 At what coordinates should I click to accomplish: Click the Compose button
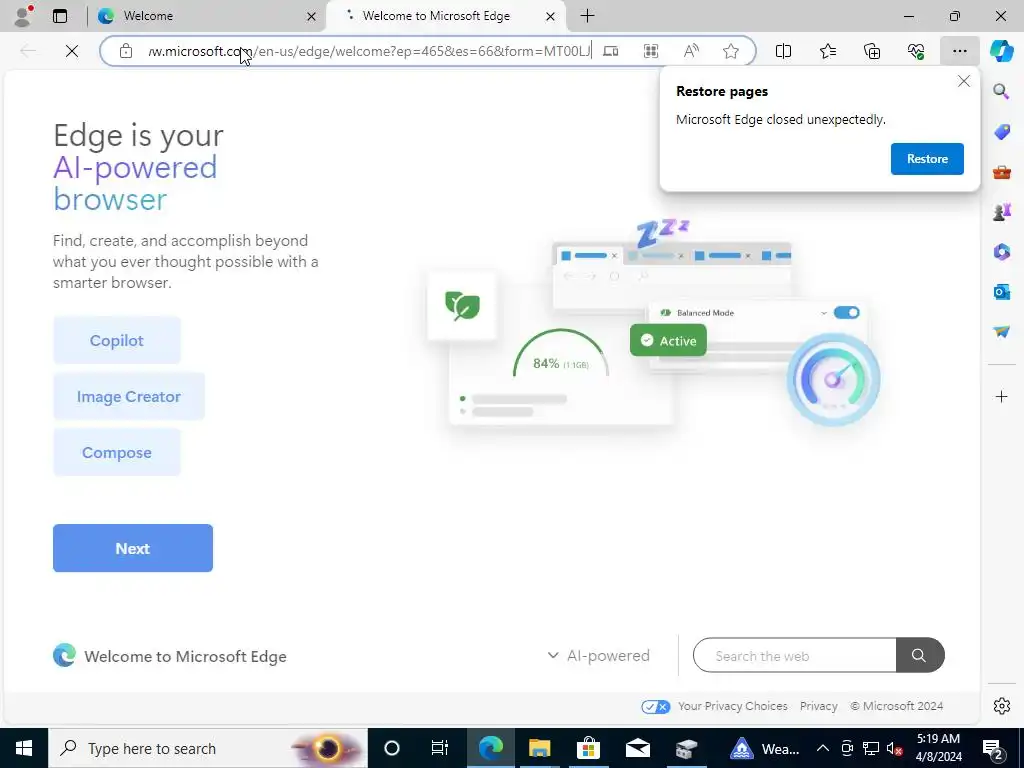117,453
